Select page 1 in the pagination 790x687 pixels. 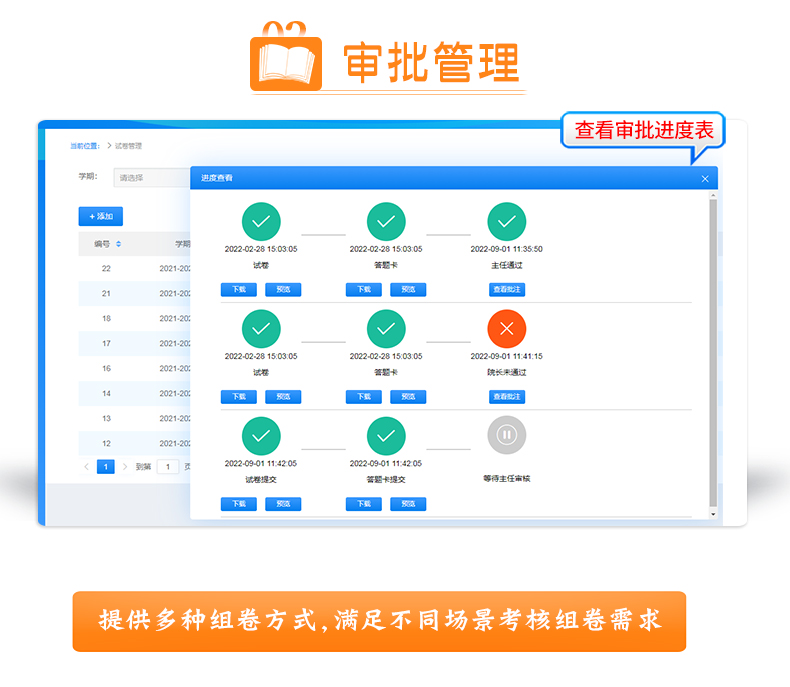pos(105,466)
